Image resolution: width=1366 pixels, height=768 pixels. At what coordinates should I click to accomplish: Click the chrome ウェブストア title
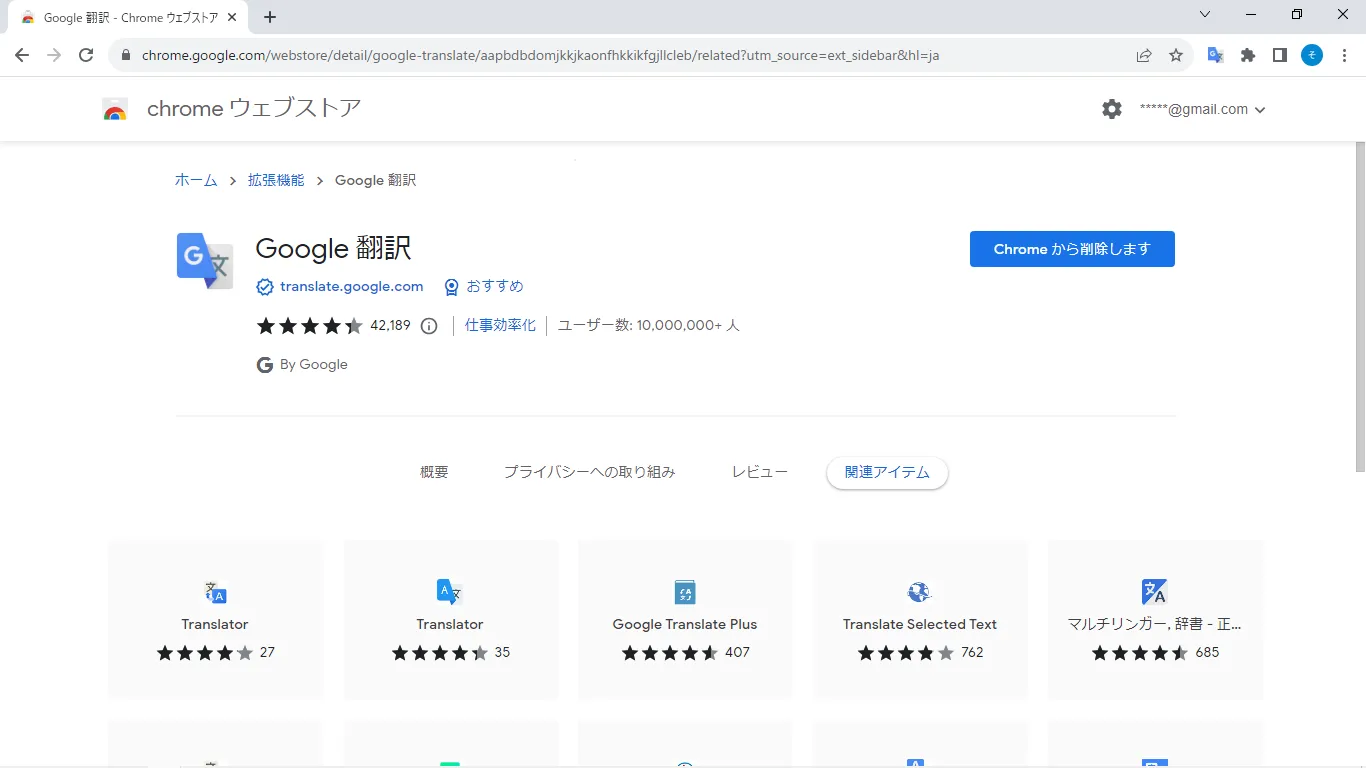pos(254,109)
